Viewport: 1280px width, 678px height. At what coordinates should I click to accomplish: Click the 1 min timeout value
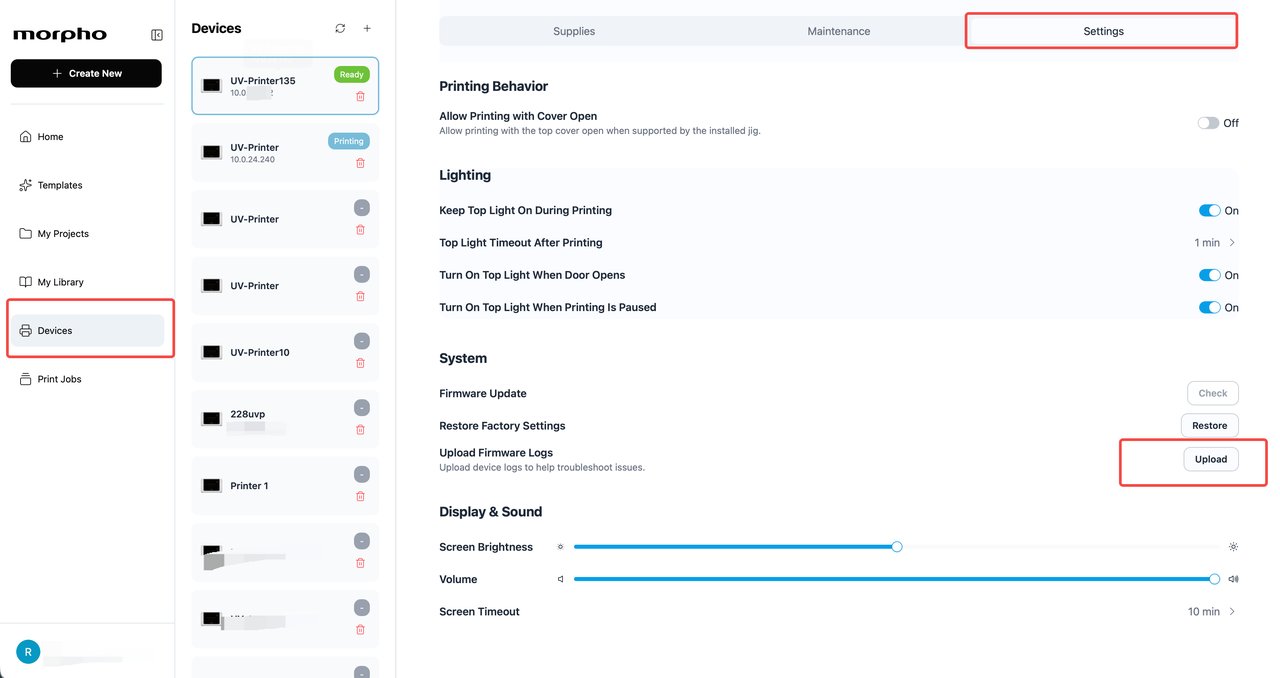pyautogui.click(x=1207, y=243)
